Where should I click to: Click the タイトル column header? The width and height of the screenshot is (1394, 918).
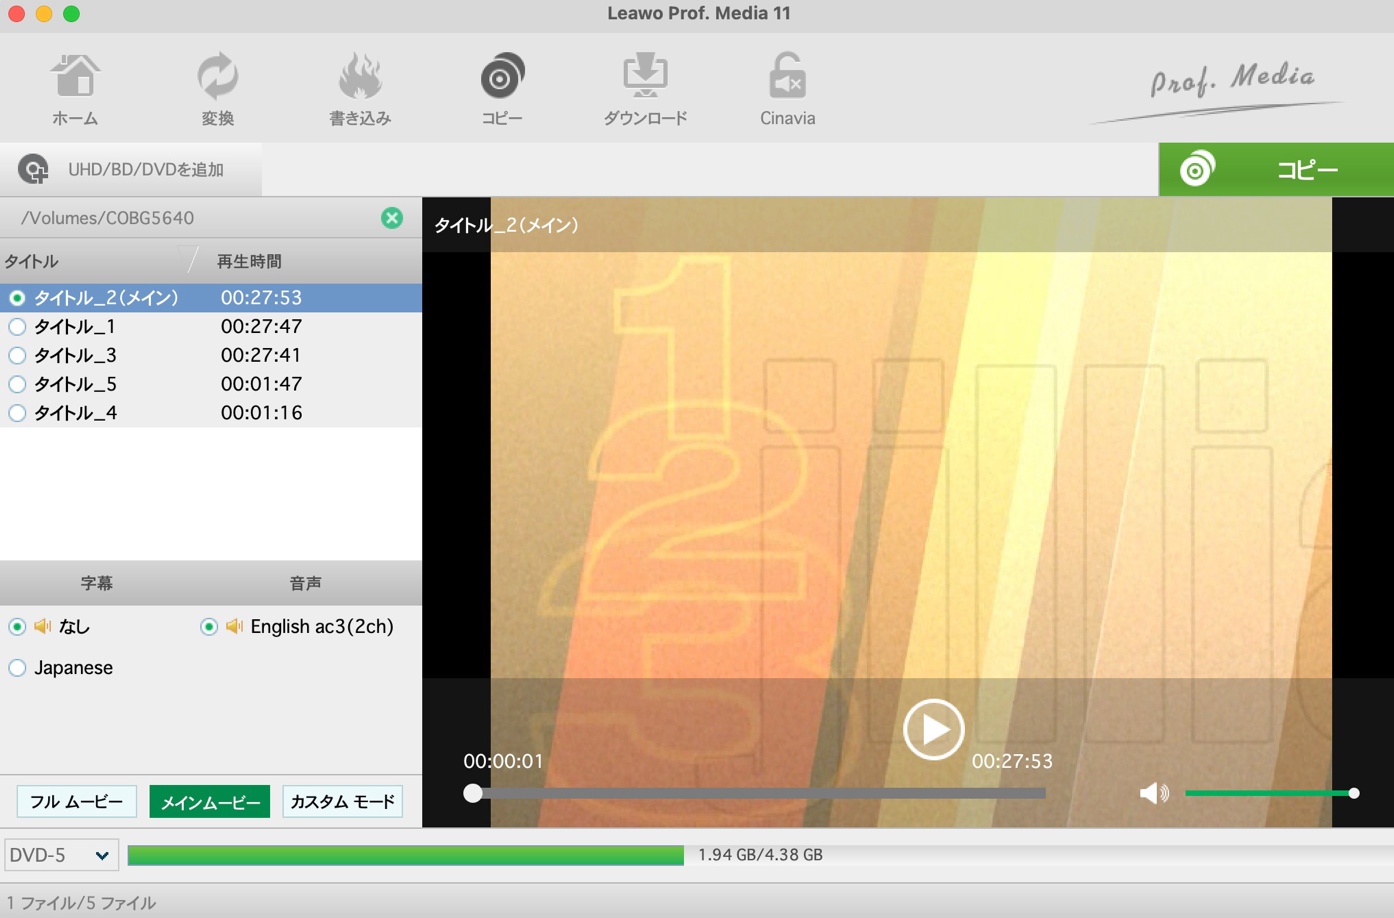(x=31, y=262)
